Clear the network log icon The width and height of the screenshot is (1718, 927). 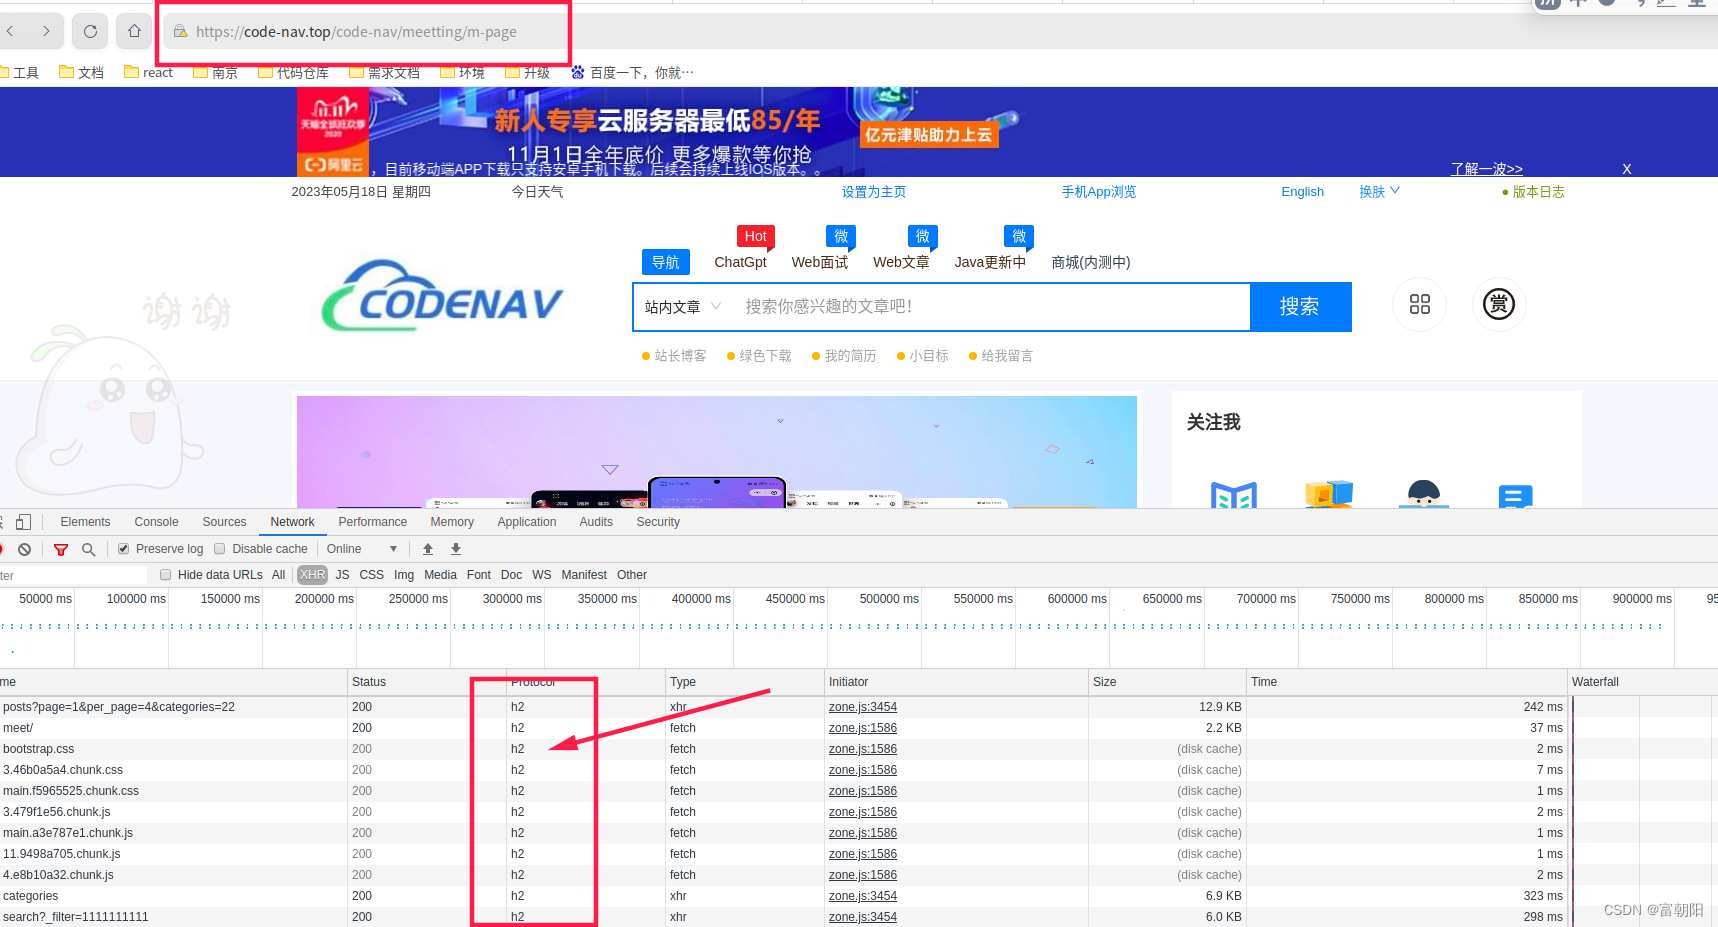(x=24, y=549)
